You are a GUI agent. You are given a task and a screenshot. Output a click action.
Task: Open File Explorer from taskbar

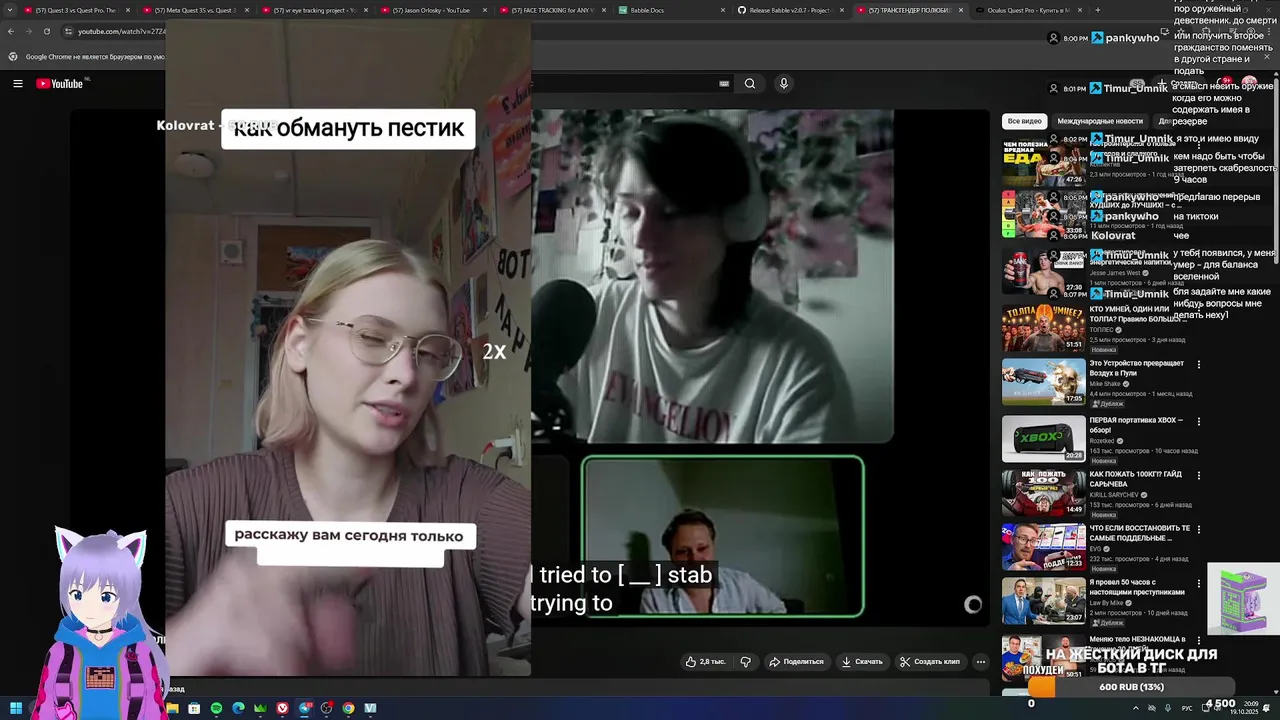coord(172,708)
